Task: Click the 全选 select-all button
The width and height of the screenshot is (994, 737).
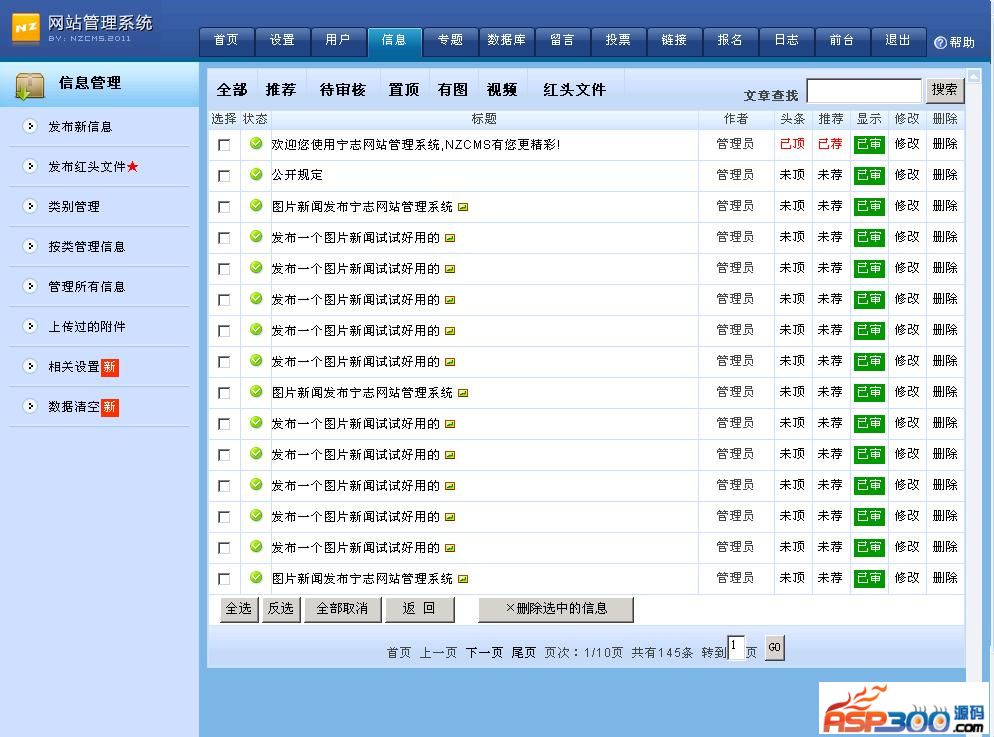Action: (239, 609)
